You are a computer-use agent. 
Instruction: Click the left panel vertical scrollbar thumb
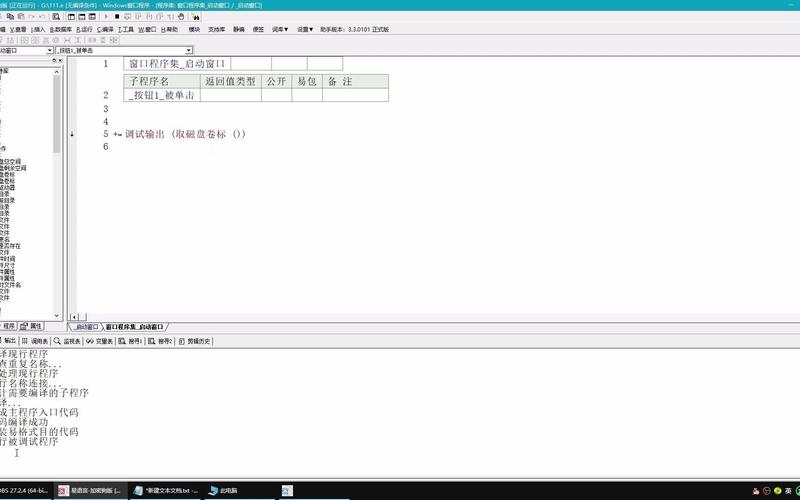pyautogui.click(x=57, y=114)
